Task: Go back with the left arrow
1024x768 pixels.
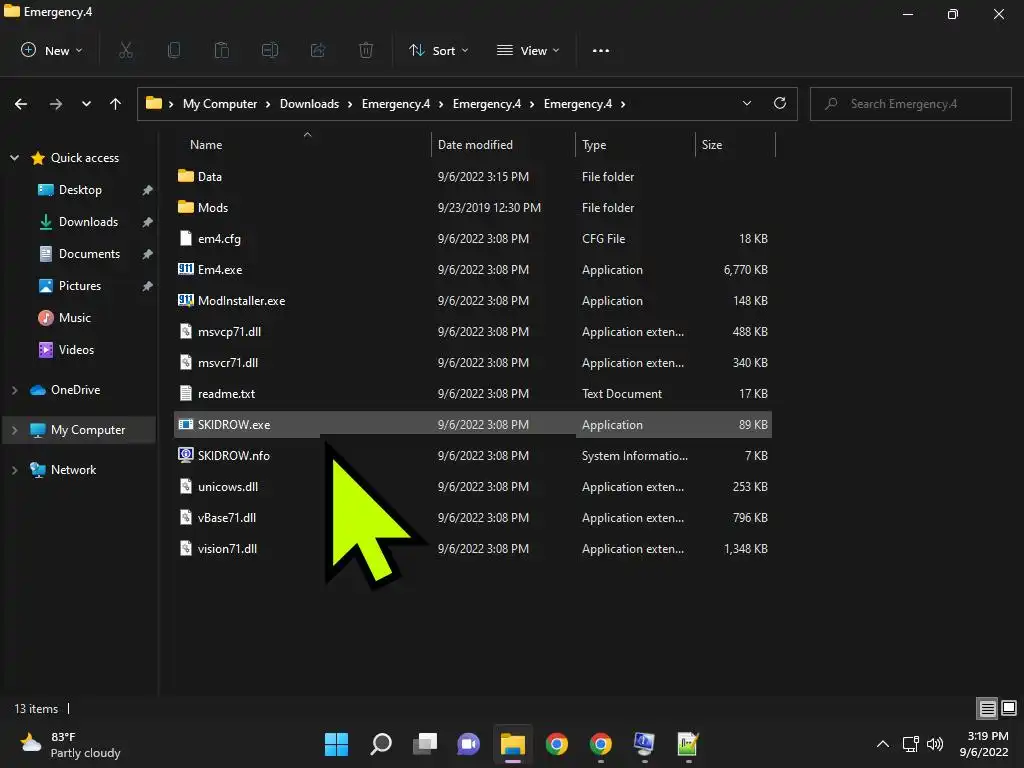Action: tap(21, 104)
